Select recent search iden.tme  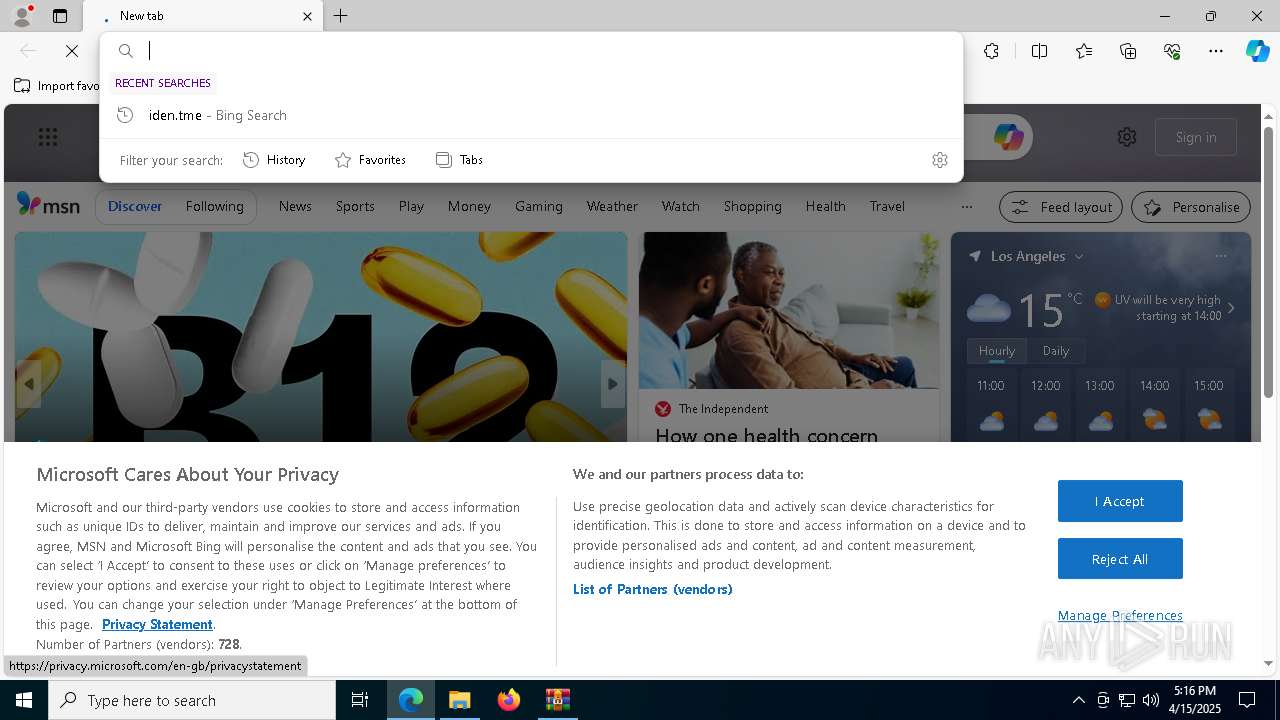[531, 115]
